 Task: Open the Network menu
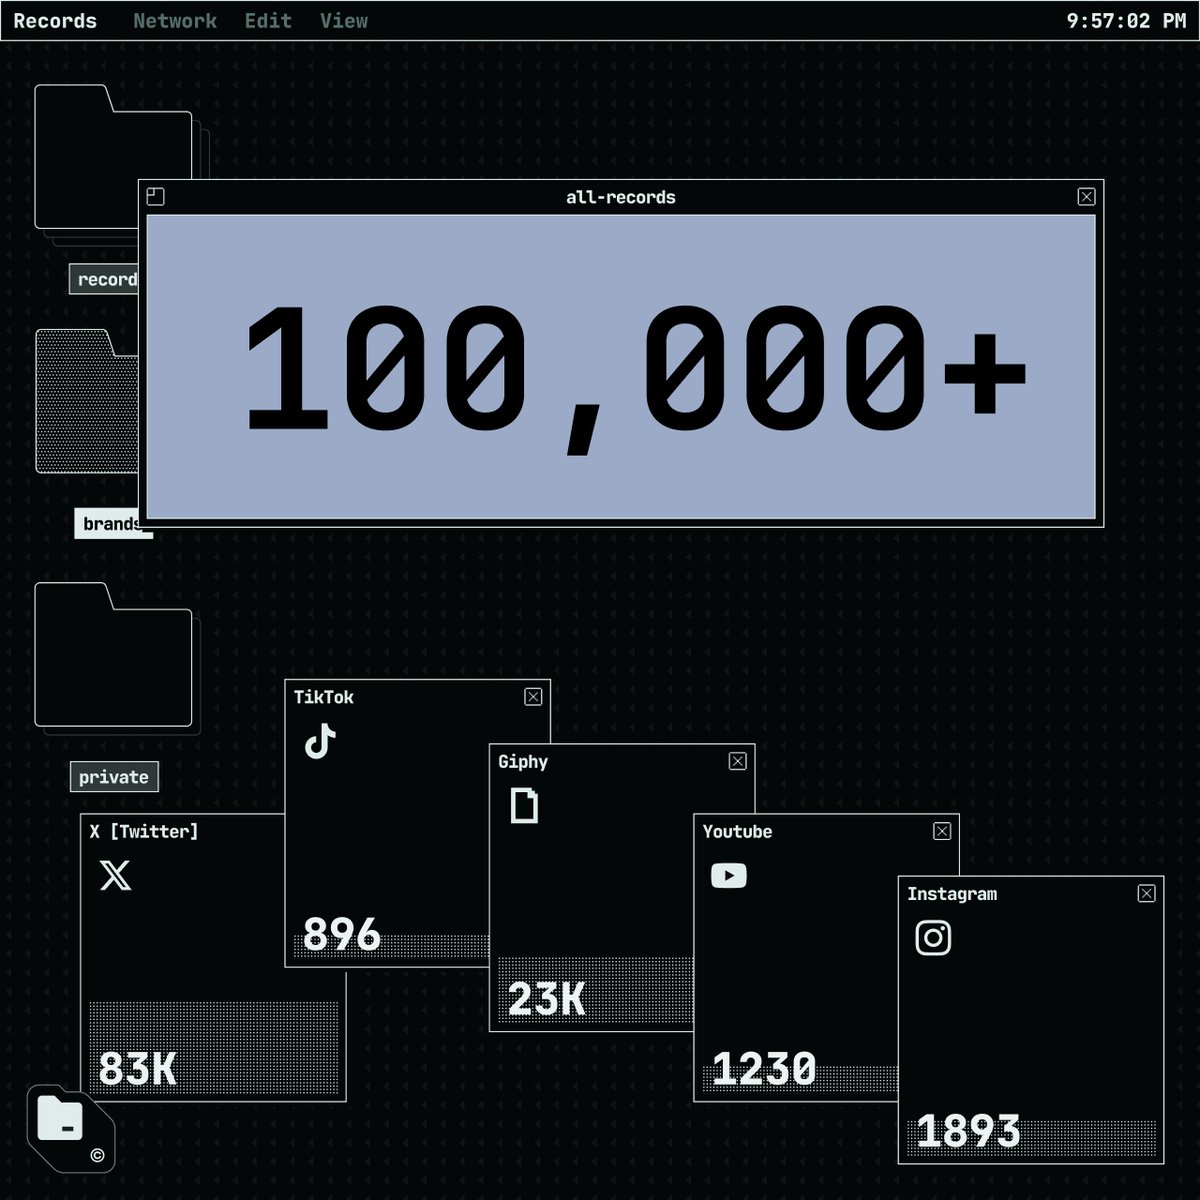click(175, 21)
